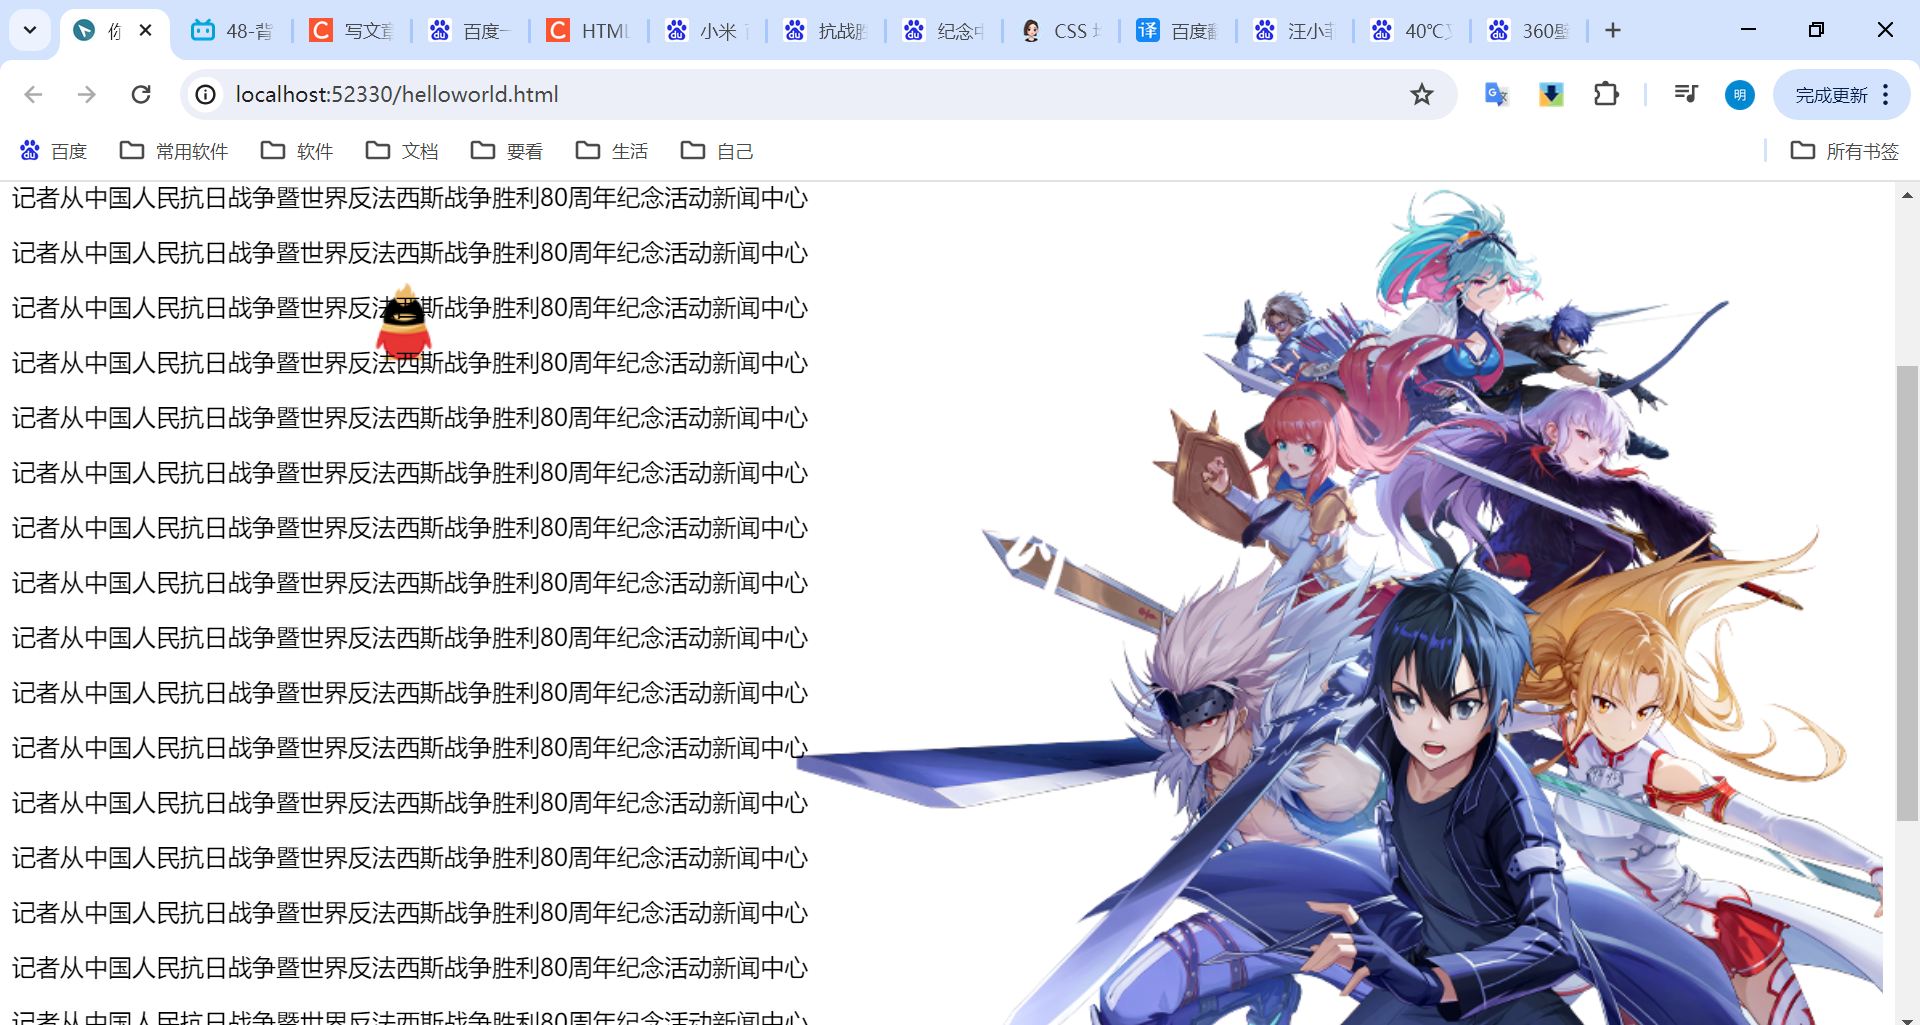
Task: Open a new tab with plus button
Action: click(1612, 31)
